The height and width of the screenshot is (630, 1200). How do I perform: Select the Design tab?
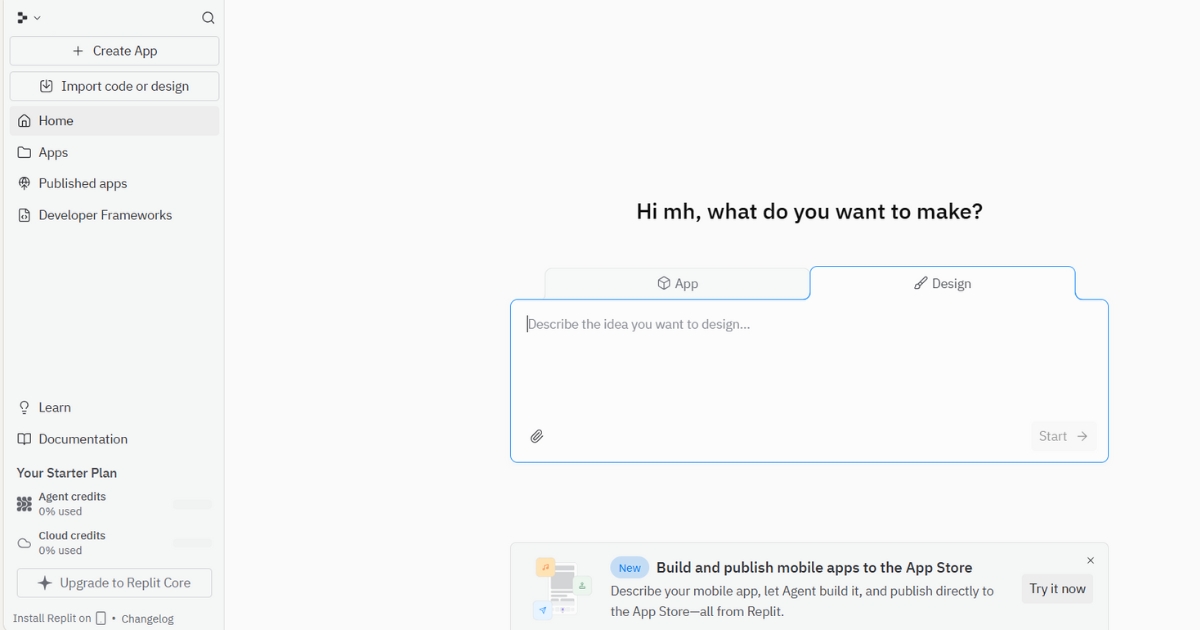tap(942, 284)
